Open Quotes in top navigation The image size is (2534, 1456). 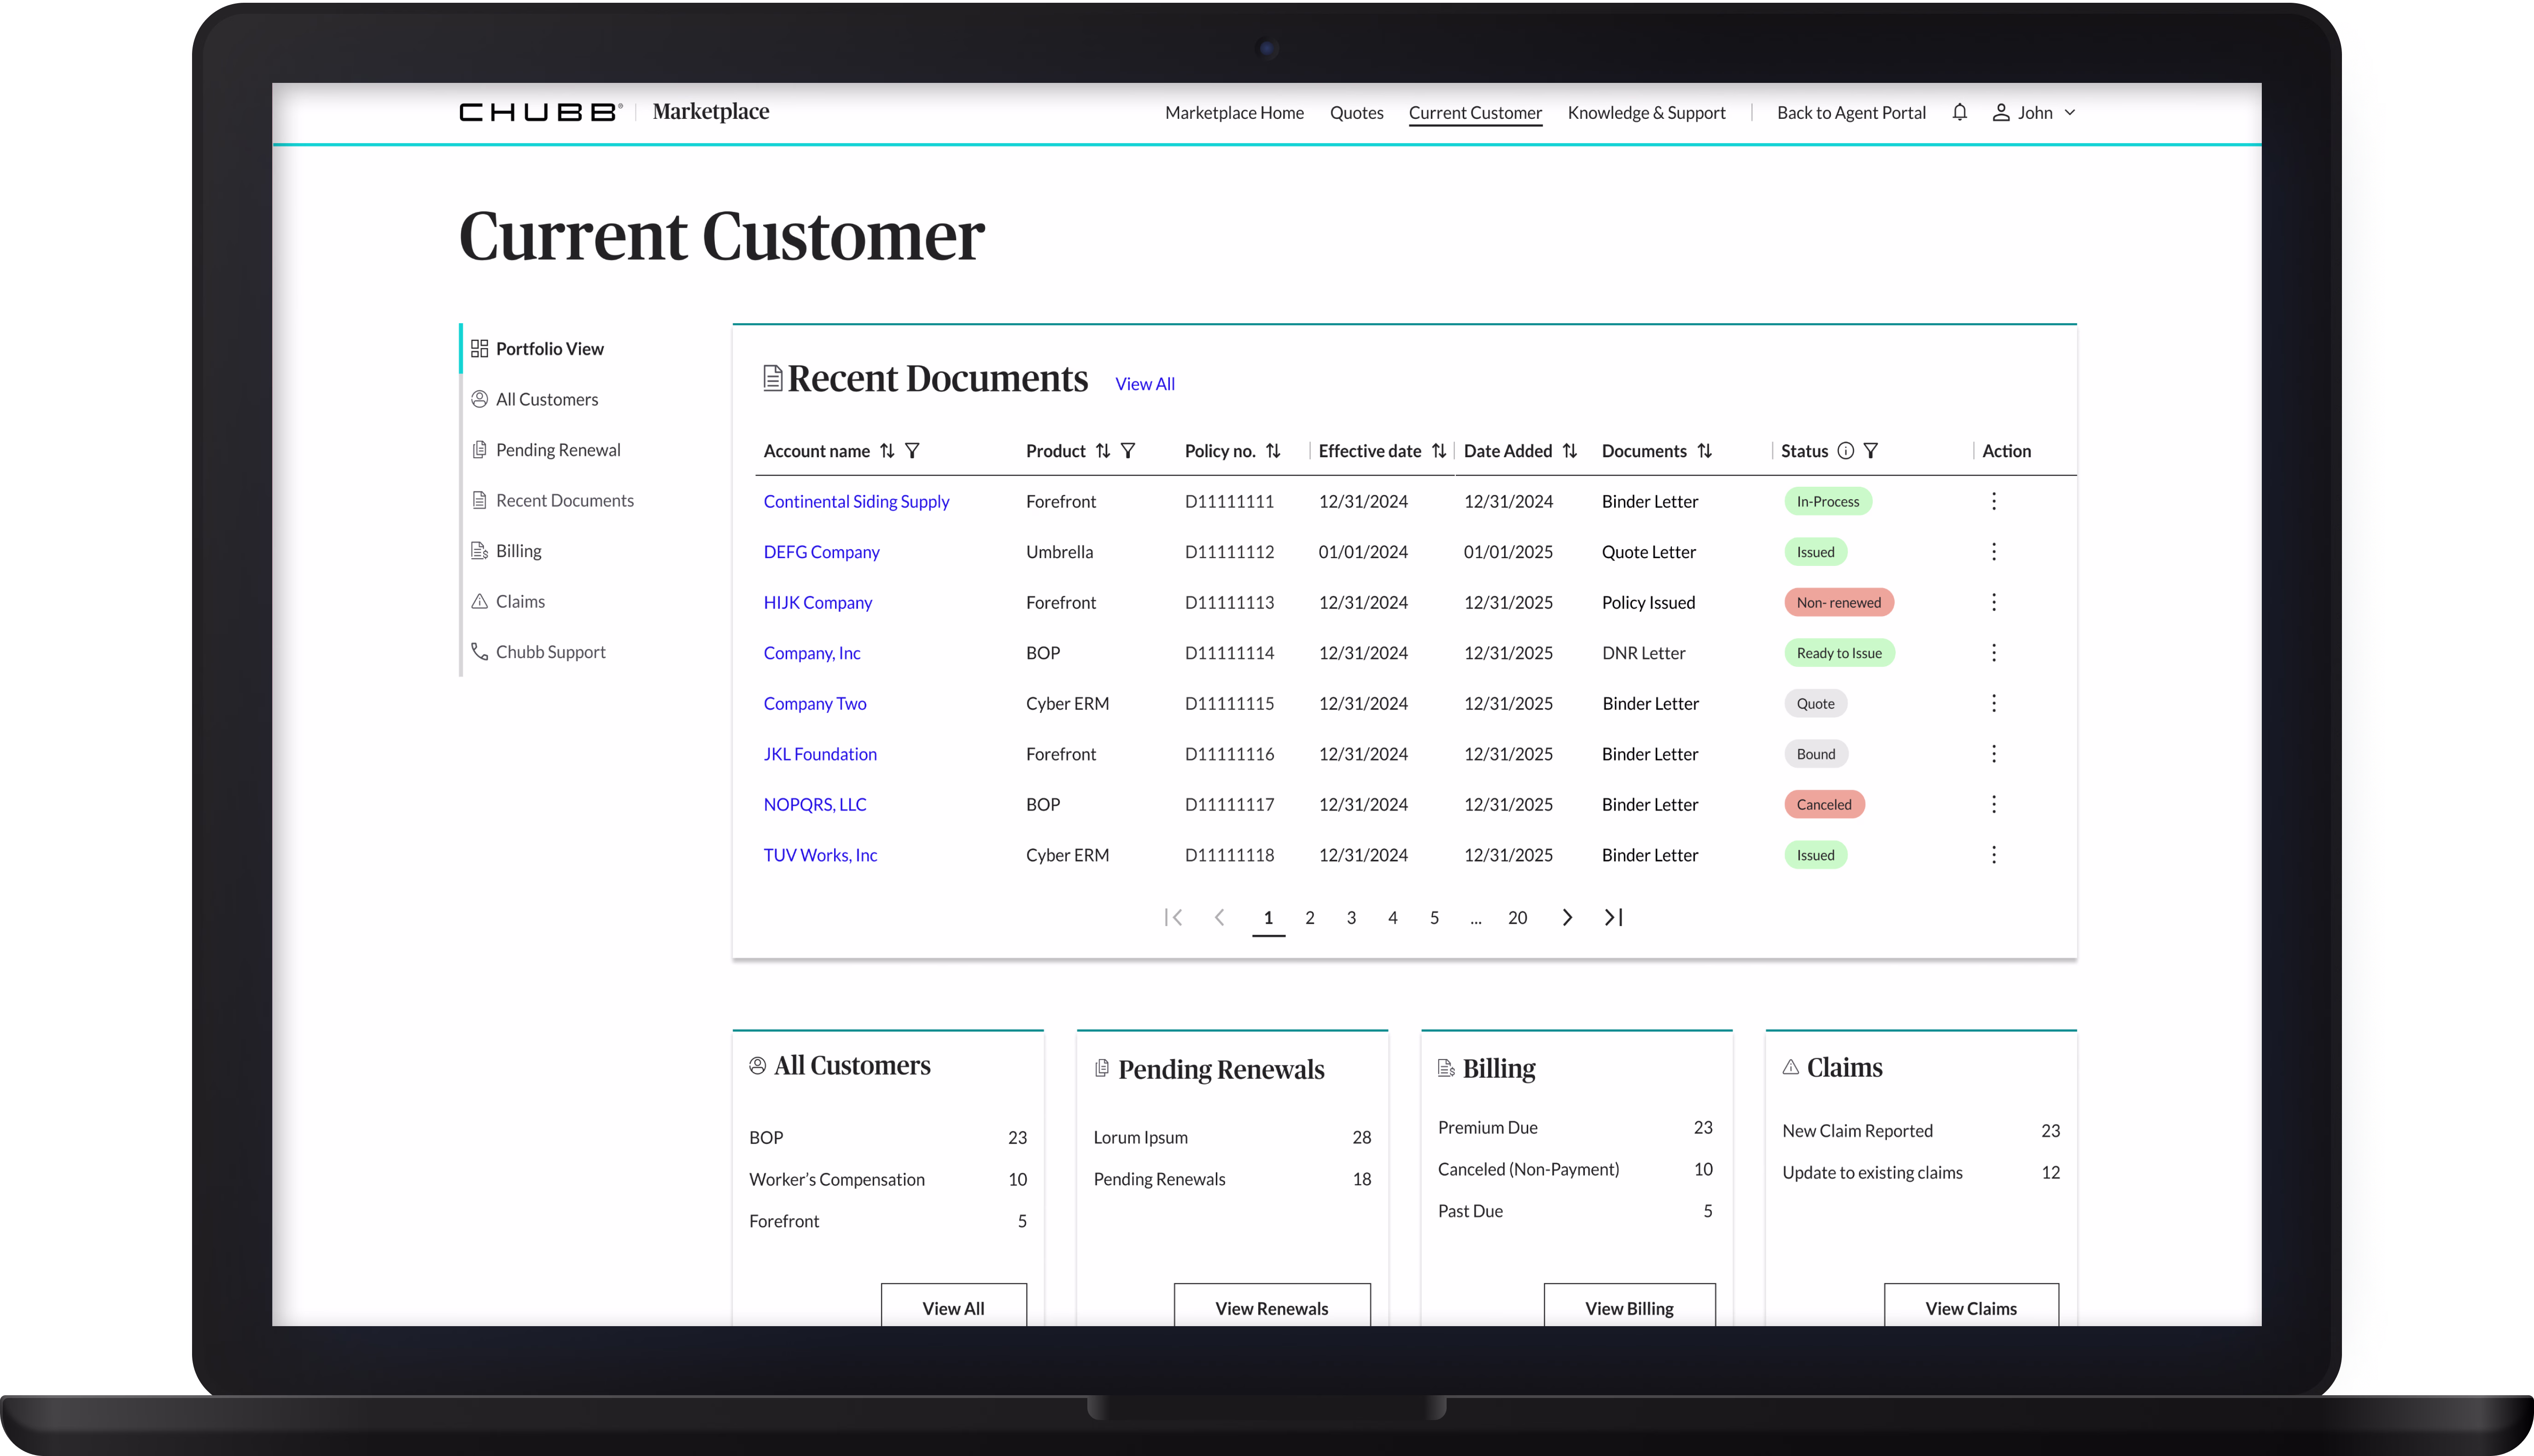tap(1356, 113)
